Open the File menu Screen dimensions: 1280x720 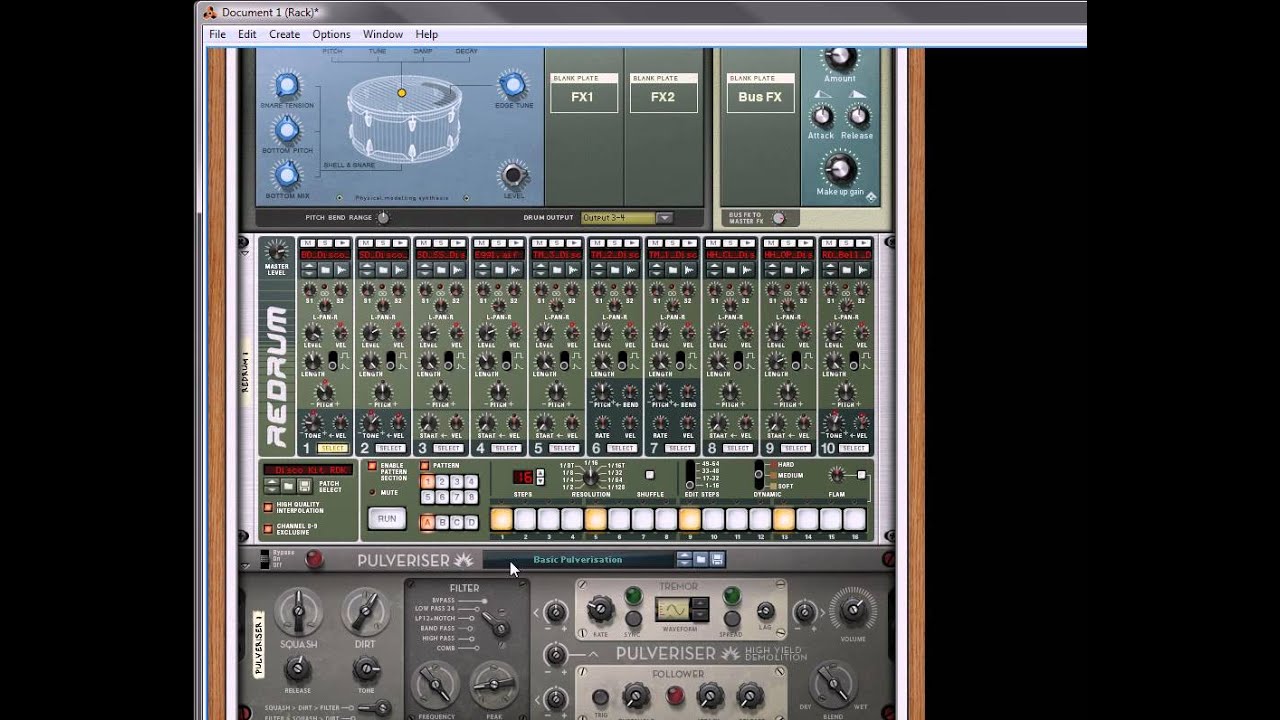click(x=217, y=34)
